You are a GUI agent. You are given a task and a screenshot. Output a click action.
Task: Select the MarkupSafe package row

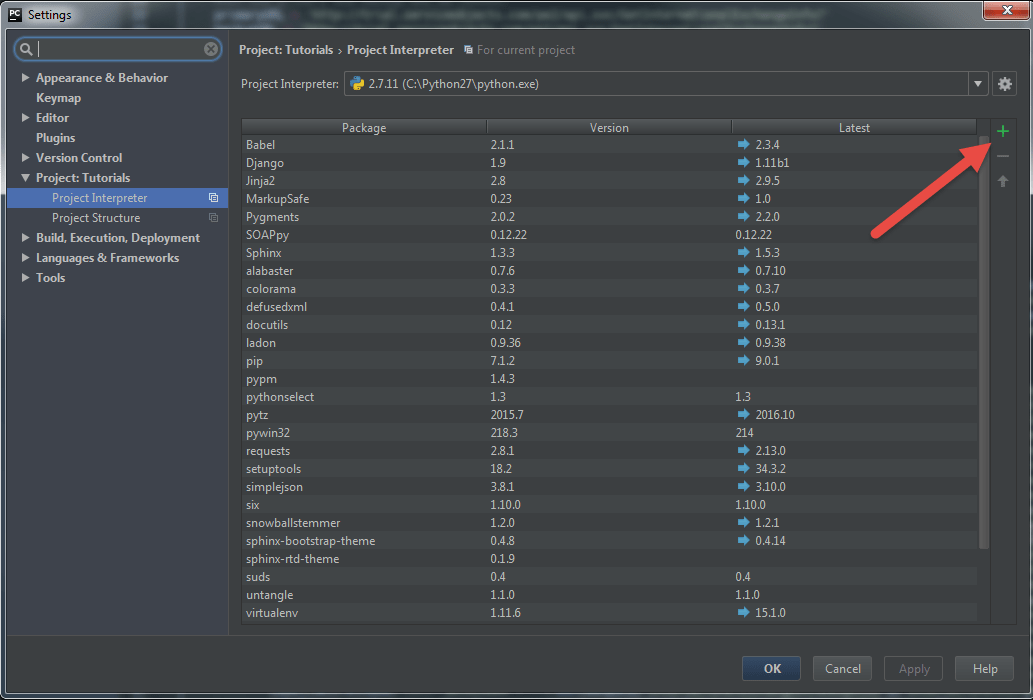[609, 198]
